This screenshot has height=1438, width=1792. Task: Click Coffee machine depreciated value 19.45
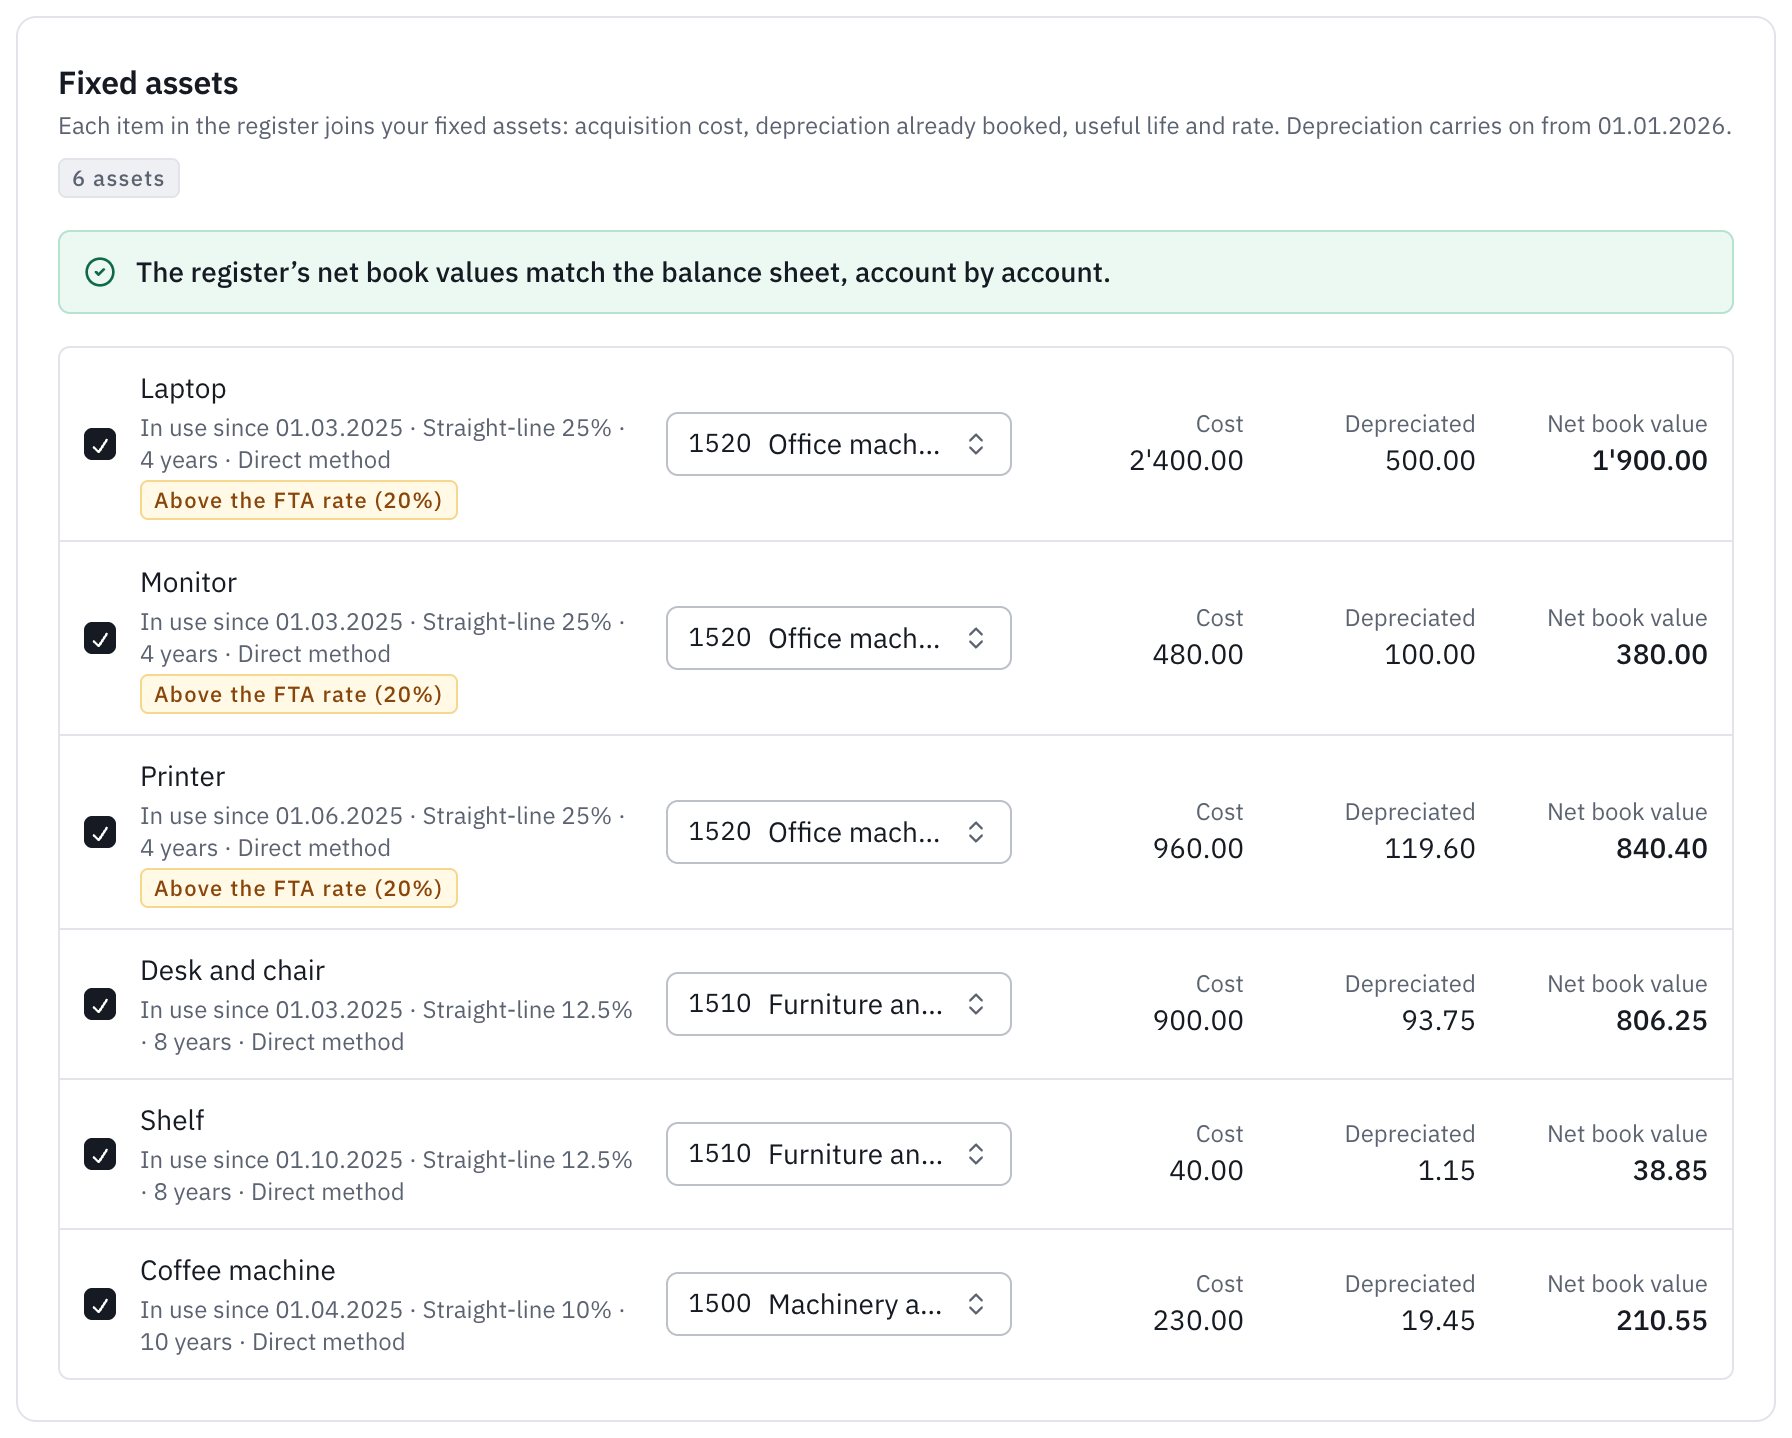(x=1439, y=1320)
